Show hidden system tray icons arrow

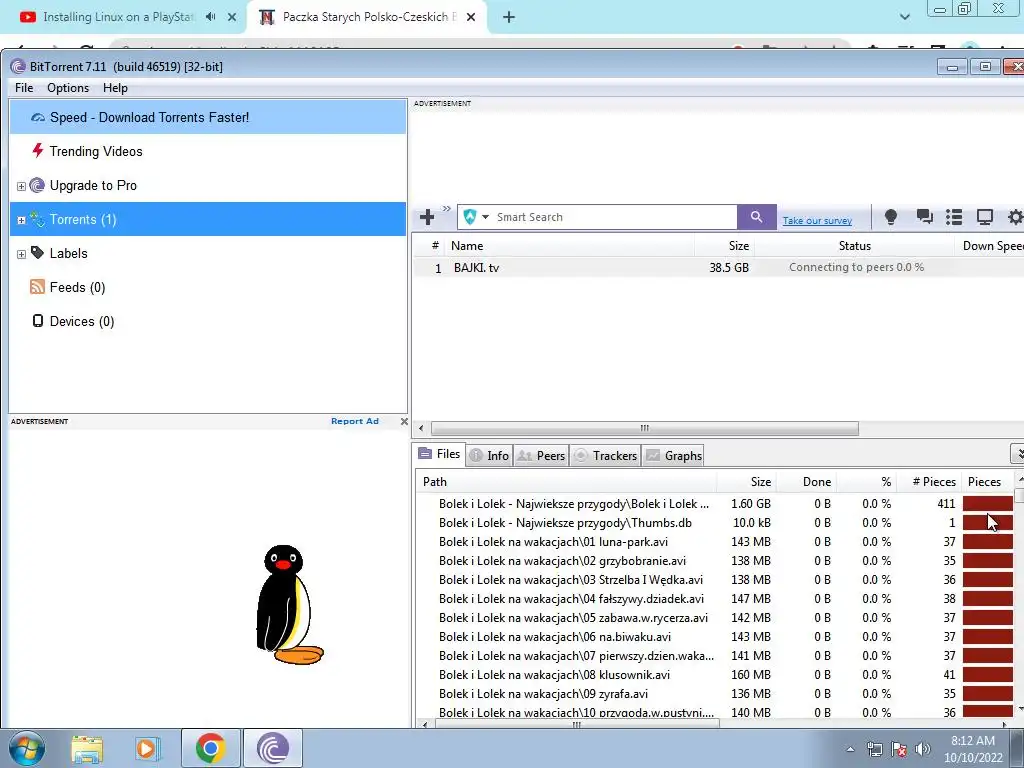click(x=850, y=749)
